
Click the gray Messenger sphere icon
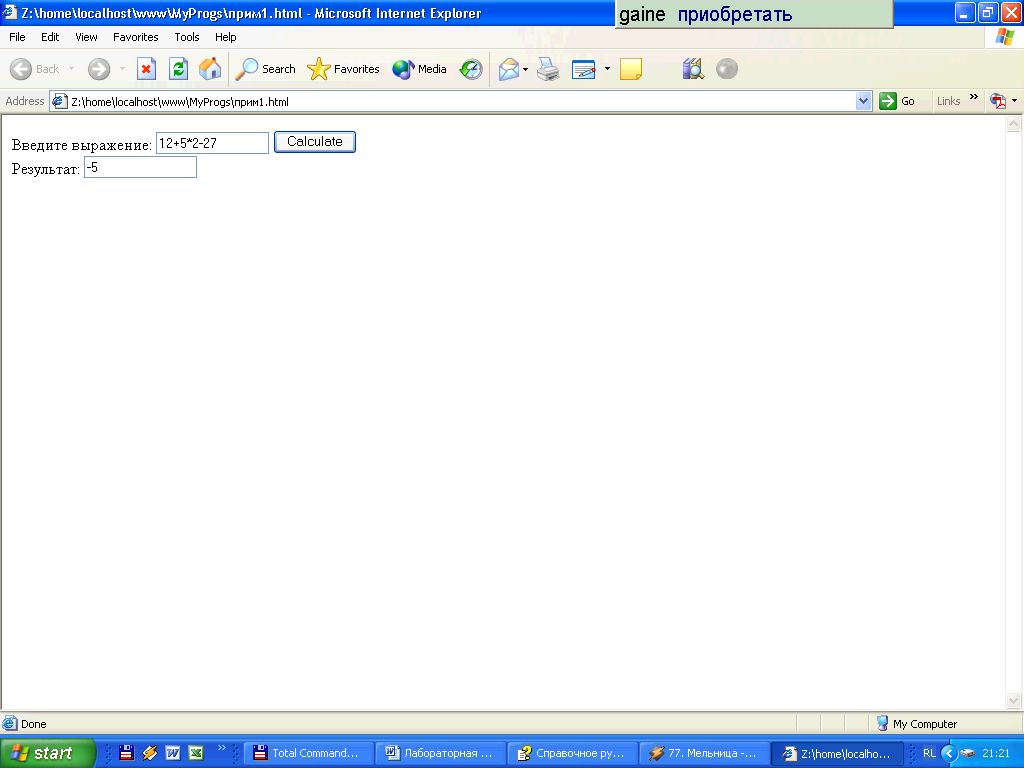point(727,69)
